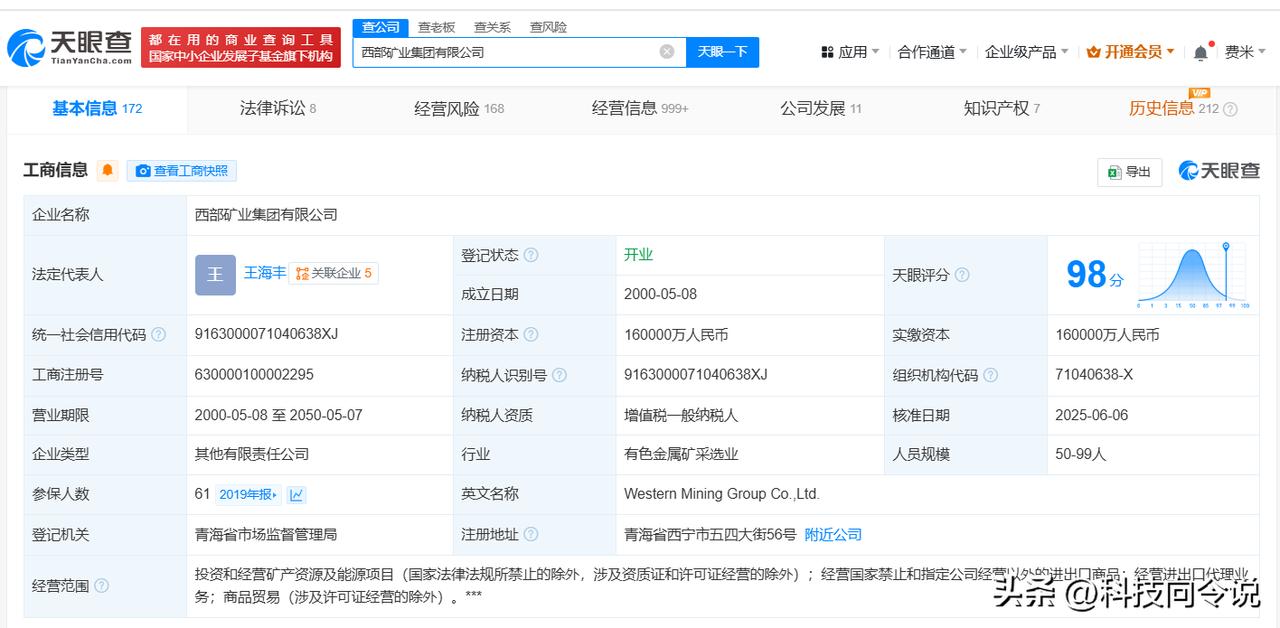The width and height of the screenshot is (1280, 628).
Task: Click help icon beside 历史信息 tab
Action: (x=1230, y=109)
